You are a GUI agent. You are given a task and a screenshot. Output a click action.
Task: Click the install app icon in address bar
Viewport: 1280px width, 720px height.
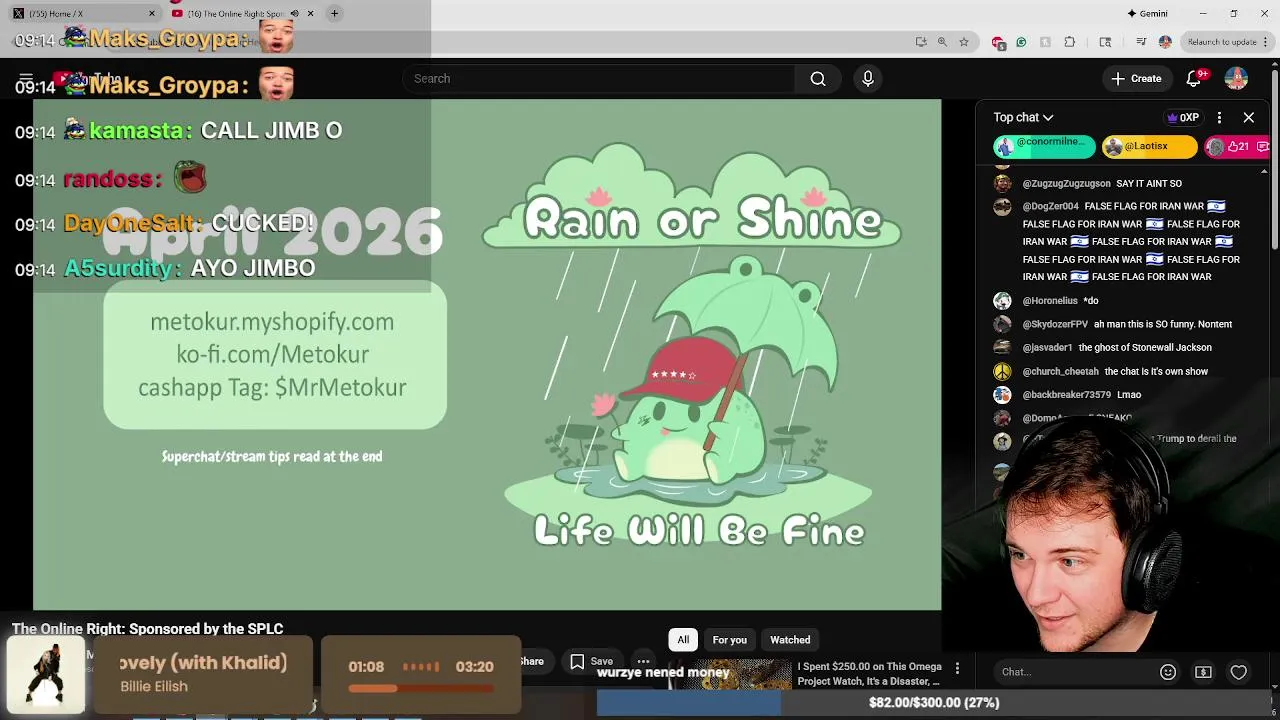921,42
